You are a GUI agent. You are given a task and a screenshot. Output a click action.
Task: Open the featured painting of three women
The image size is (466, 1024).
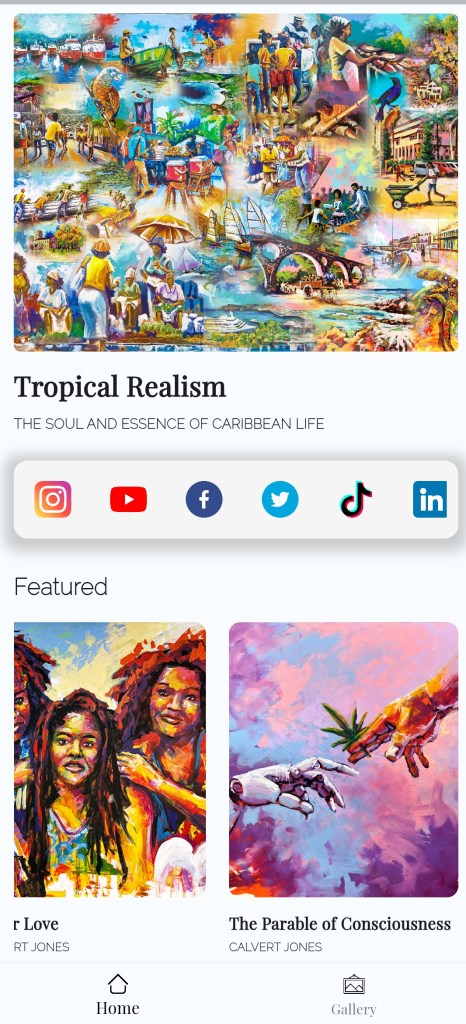pos(110,759)
